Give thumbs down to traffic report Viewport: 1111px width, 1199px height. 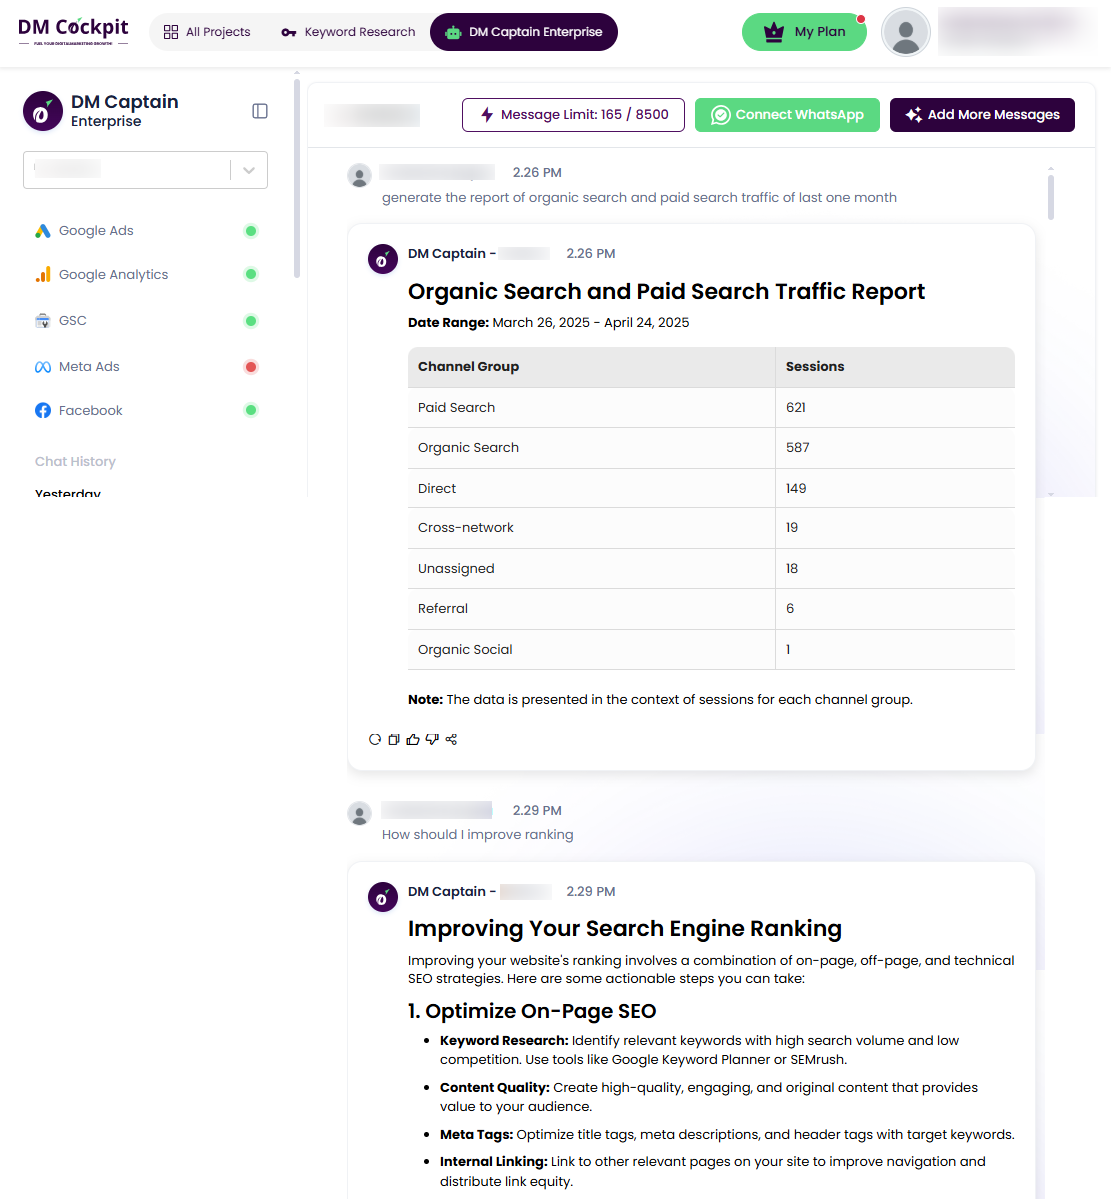tap(432, 739)
